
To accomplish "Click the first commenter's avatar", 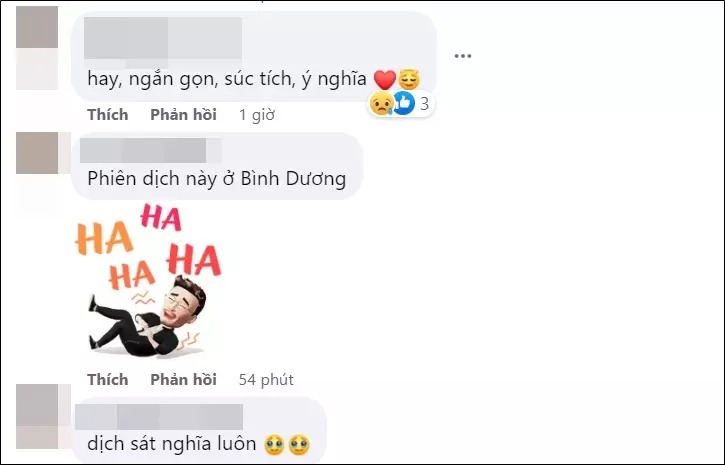I will click(x=37, y=48).
